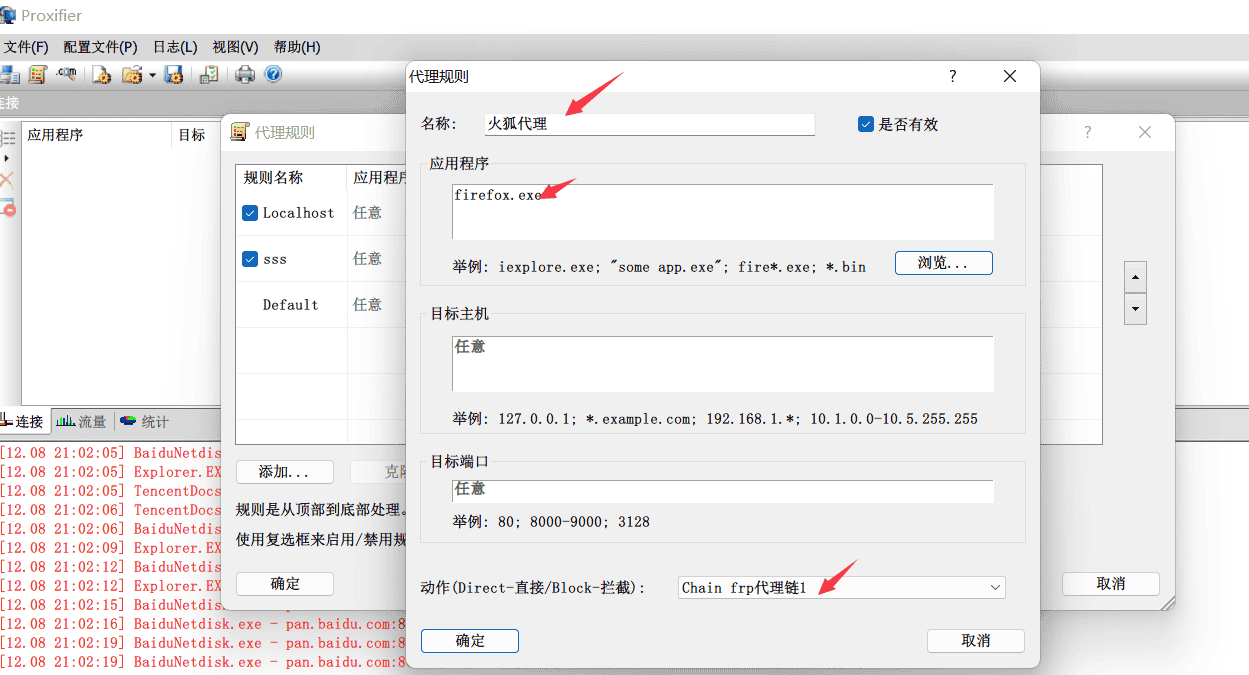Click the new profile toolbar icon

click(x=101, y=74)
